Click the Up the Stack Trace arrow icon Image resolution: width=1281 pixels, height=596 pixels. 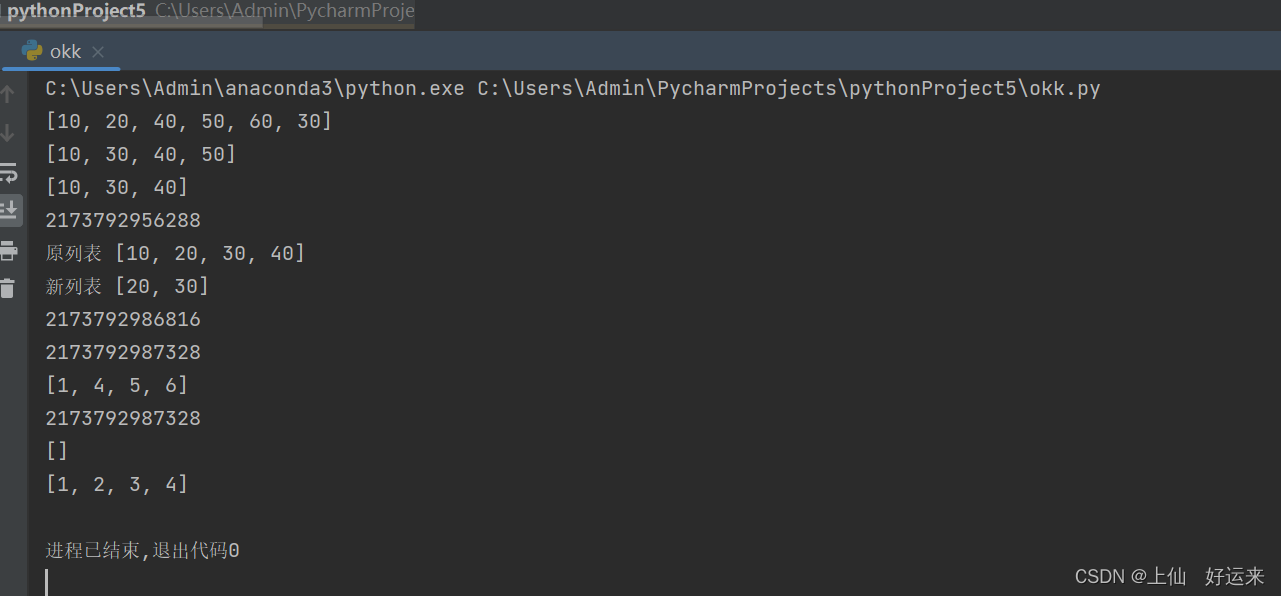click(10, 92)
